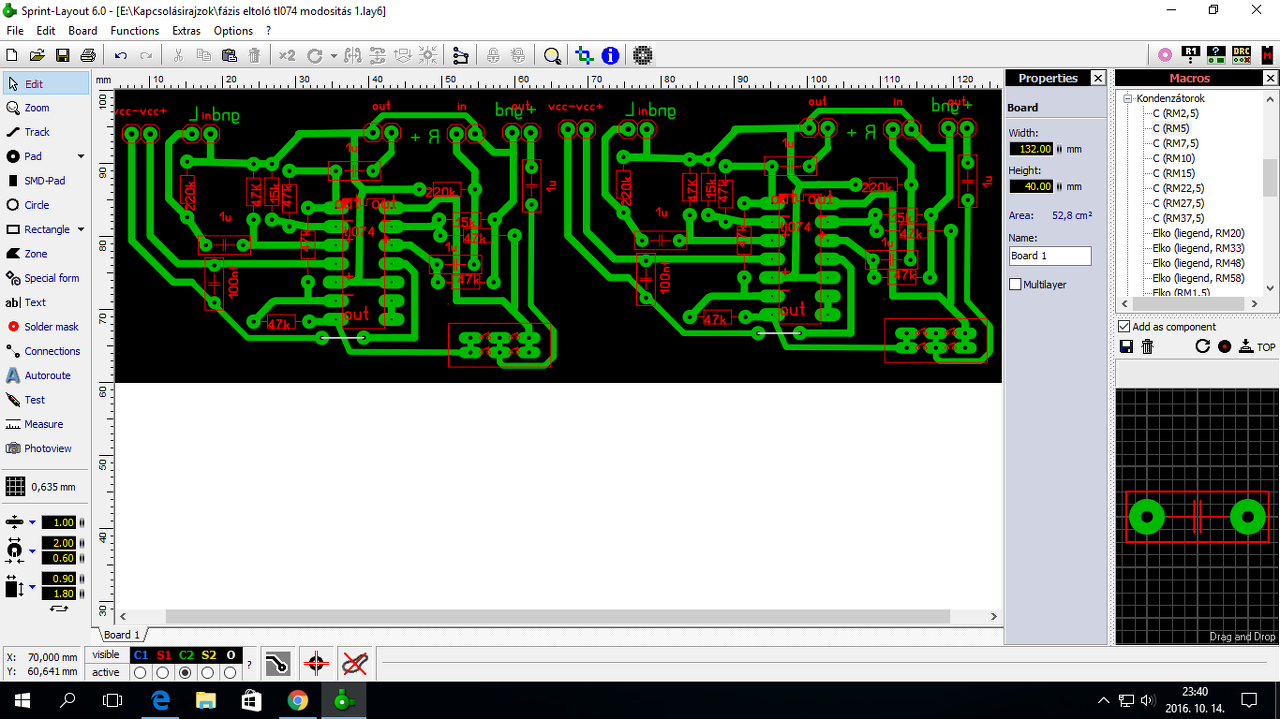The width and height of the screenshot is (1280, 719).
Task: Select the Connections tool
Action: pyautogui.click(x=44, y=351)
